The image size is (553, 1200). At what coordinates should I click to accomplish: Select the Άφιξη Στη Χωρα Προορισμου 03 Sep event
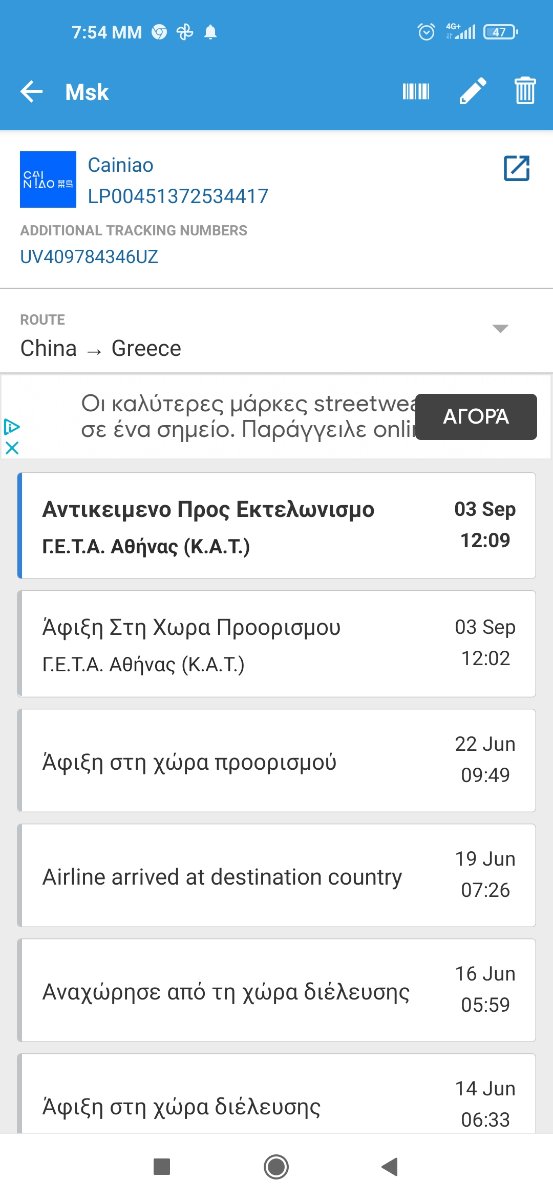[x=277, y=644]
